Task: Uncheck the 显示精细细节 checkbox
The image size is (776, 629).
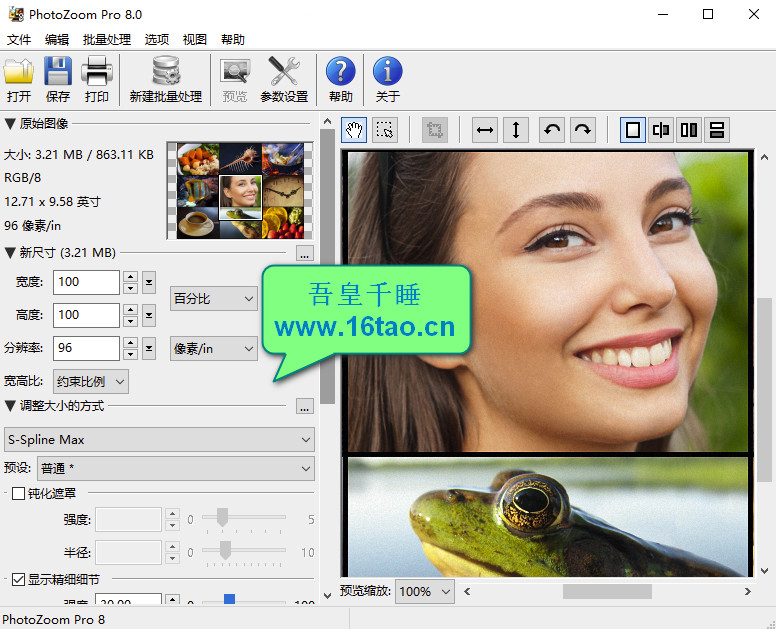Action: coord(18,579)
